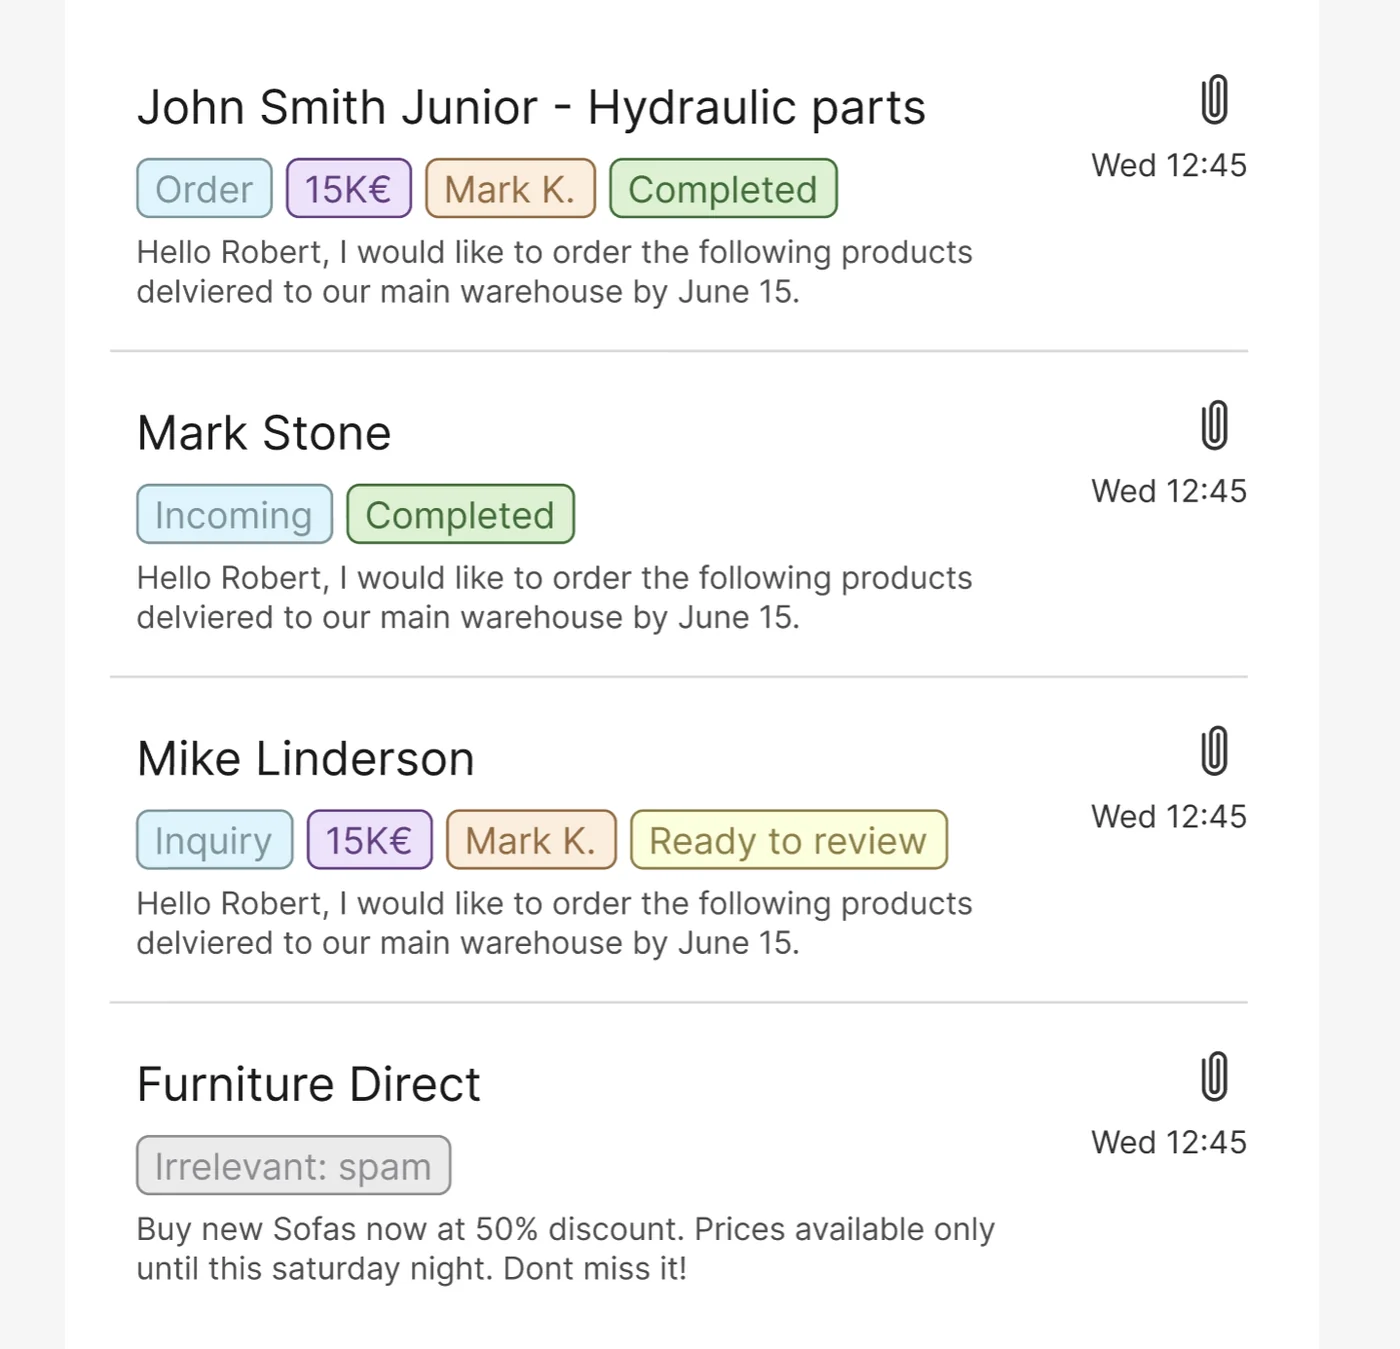Open attachment paperclip on Mark Stone email

[x=1214, y=425]
